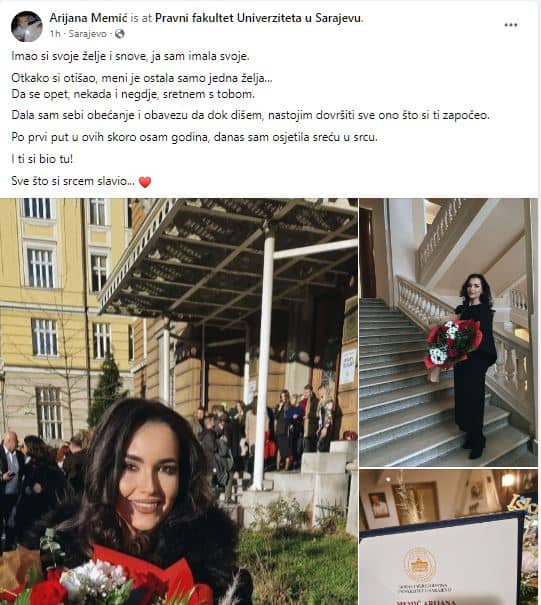This screenshot has width=541, height=605.
Task: Open the large selfie photo with flowers
Action: pyautogui.click(x=179, y=401)
